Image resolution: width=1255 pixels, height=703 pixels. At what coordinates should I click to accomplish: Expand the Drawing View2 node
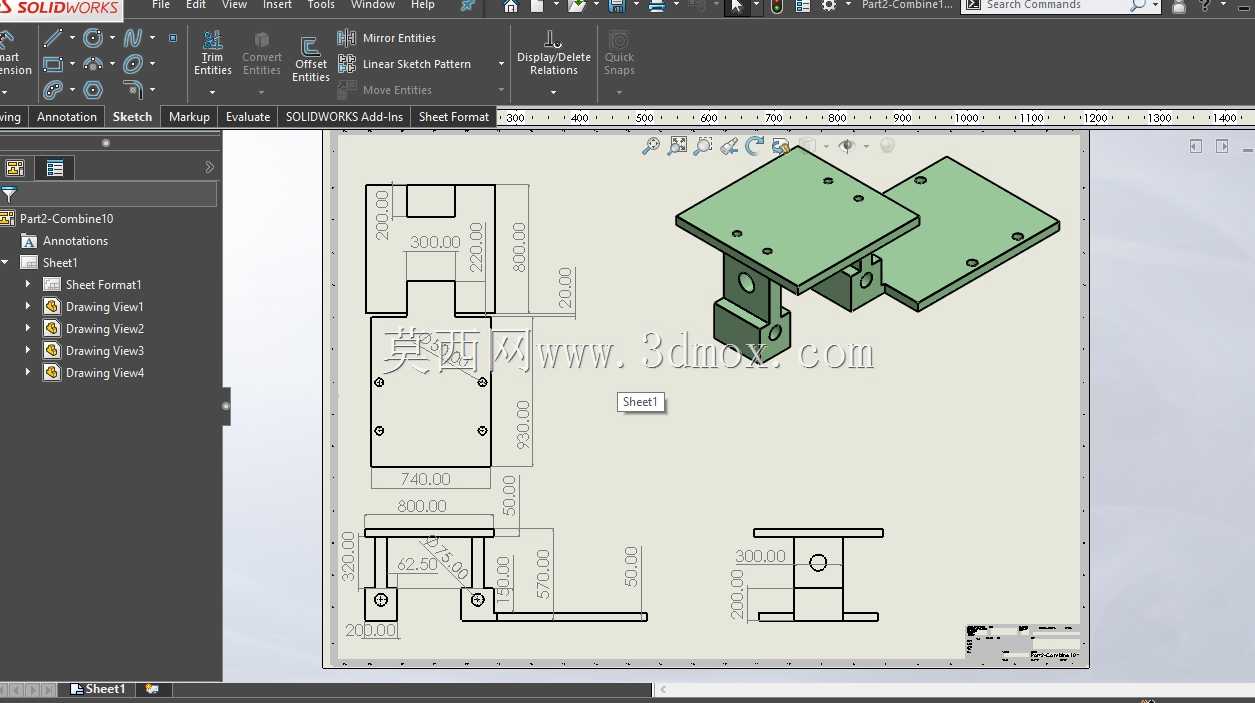(28, 329)
